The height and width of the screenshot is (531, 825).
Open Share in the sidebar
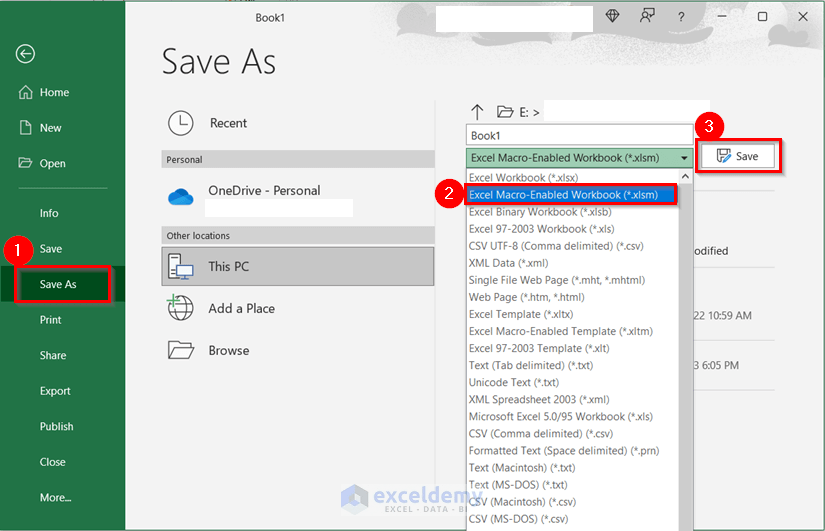[53, 355]
